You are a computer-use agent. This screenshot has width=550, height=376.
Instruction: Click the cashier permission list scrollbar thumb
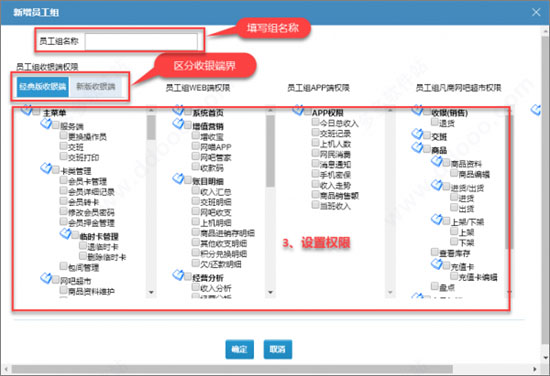pyautogui.click(x=151, y=127)
